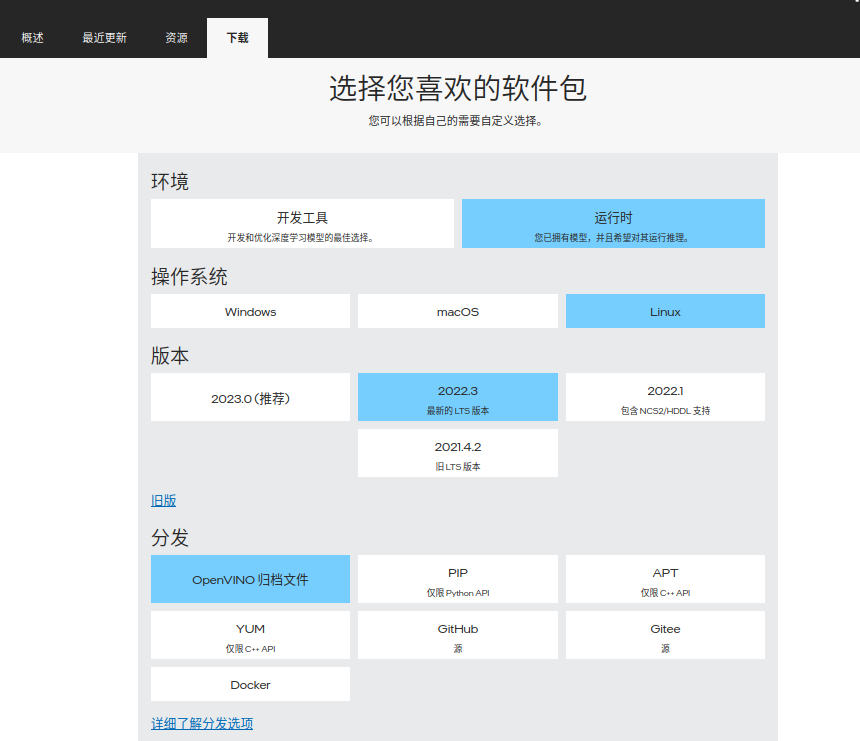Select version 2022.1 with NCS2/HDDL
Screen dimensions: 860x741
point(665,397)
